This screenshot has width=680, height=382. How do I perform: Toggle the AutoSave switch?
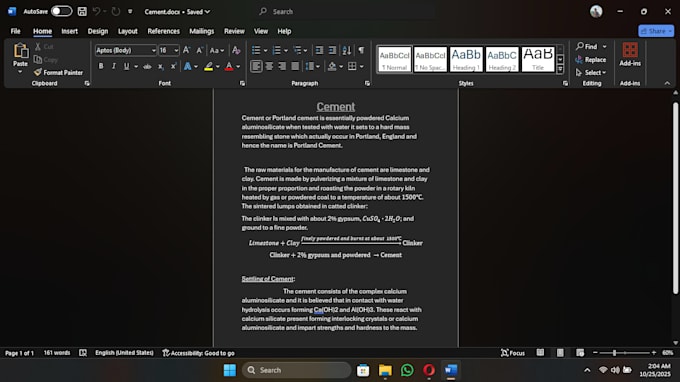click(62, 12)
